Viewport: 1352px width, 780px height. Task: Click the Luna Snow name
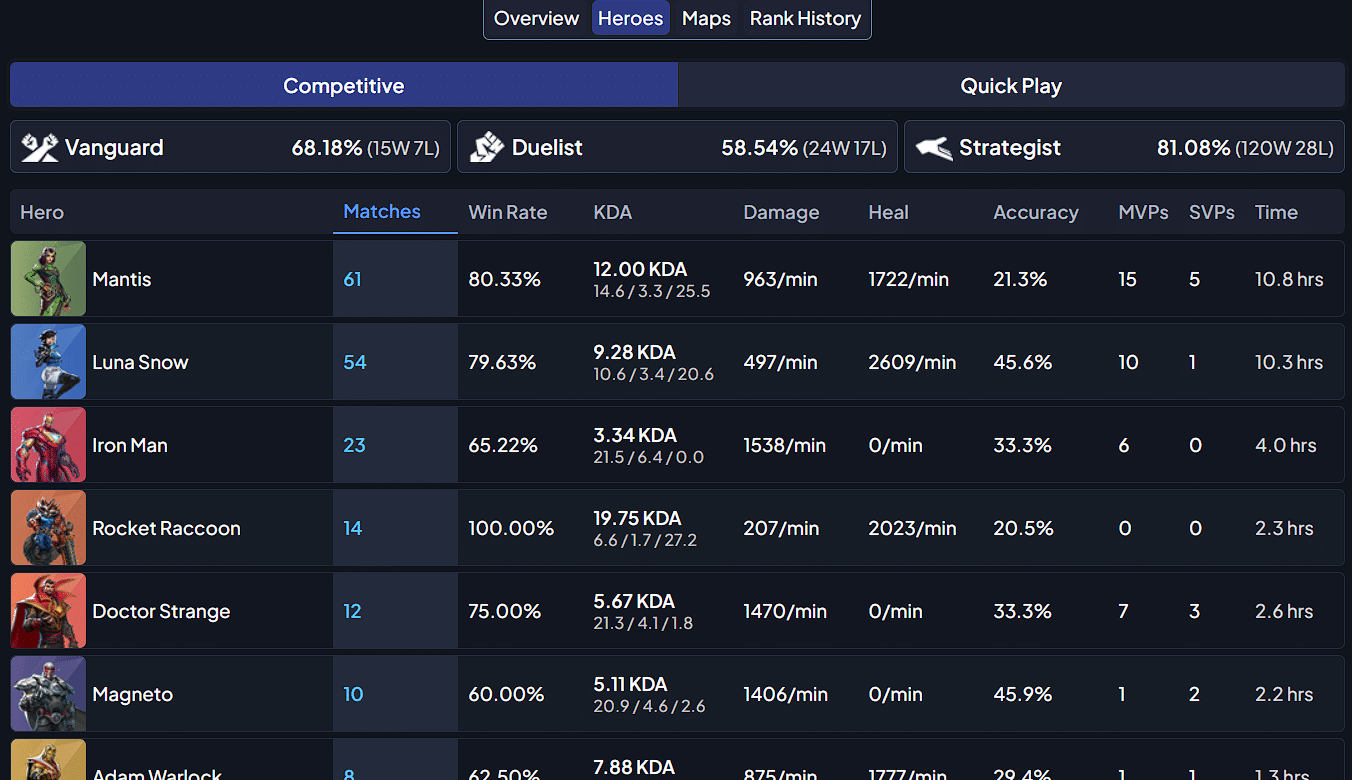[140, 362]
